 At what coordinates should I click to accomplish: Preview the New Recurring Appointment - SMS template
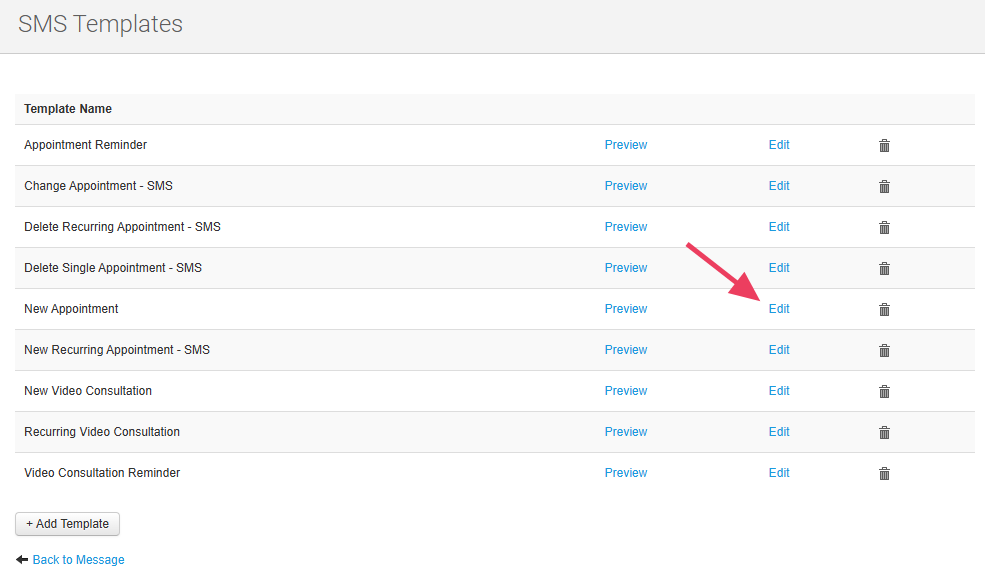[x=626, y=350]
